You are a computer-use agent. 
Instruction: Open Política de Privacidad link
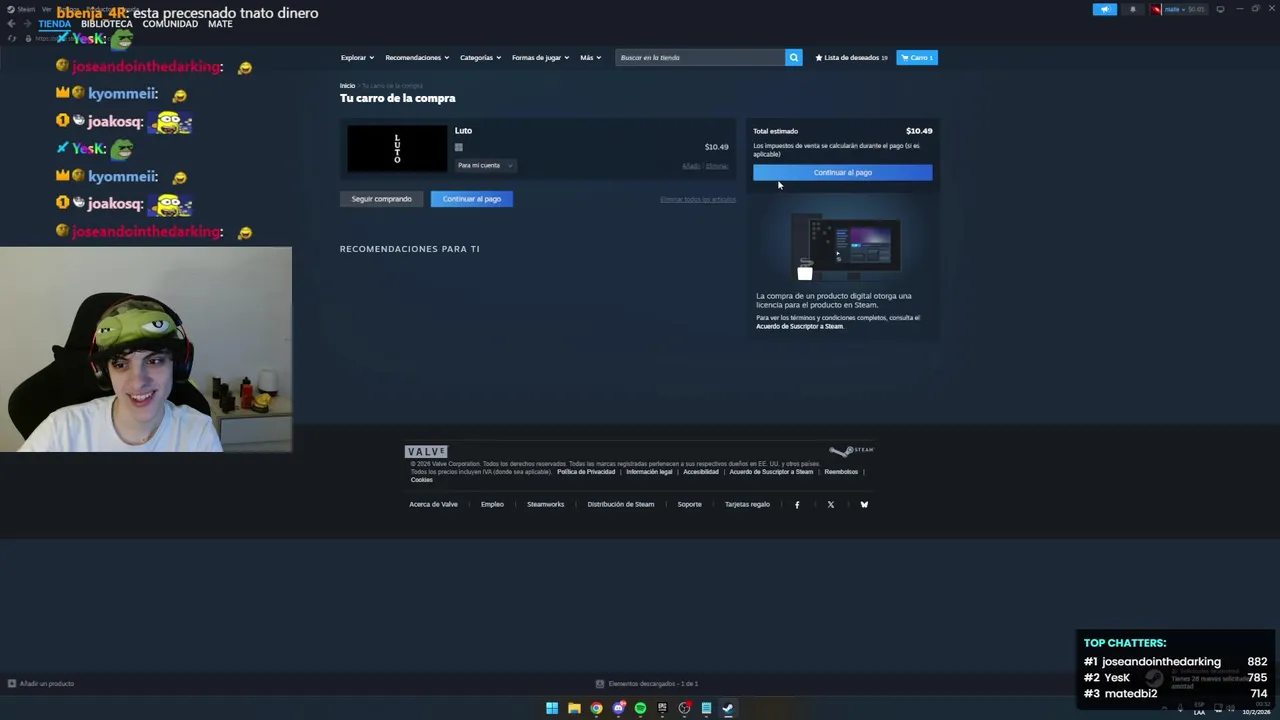[586, 472]
